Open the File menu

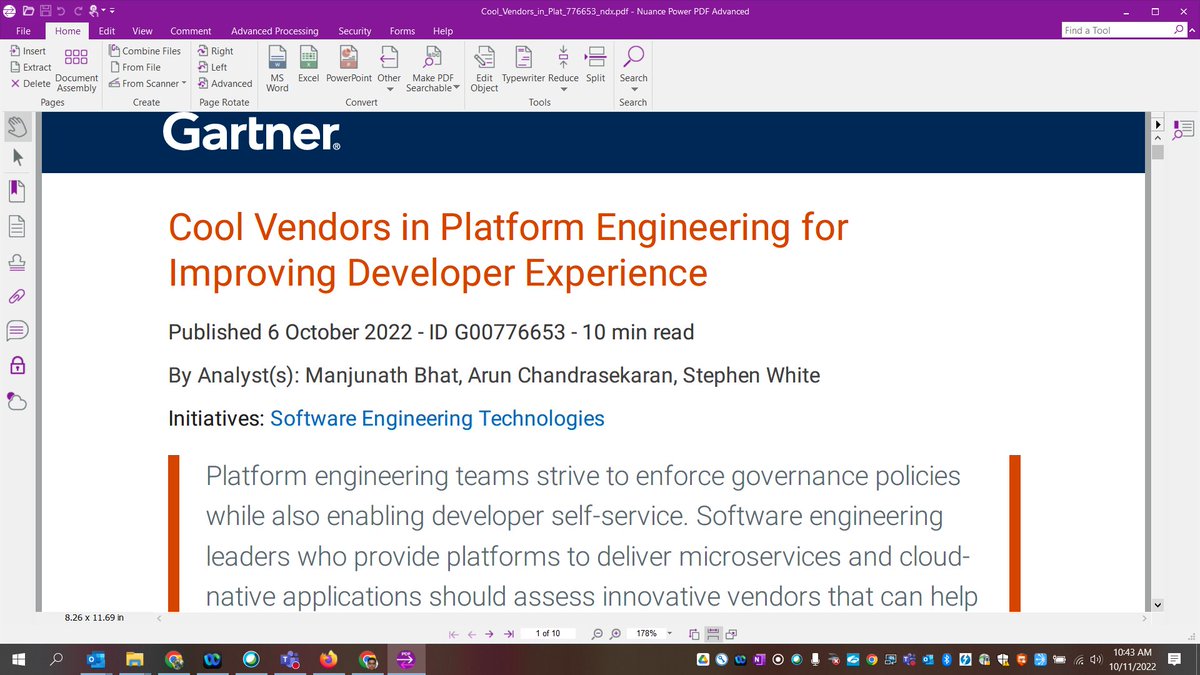(23, 31)
